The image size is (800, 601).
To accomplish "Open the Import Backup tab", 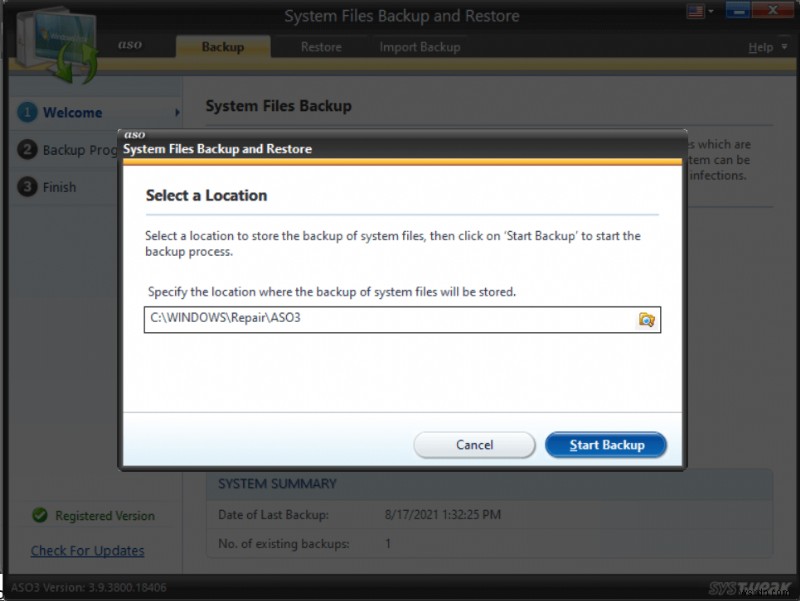I will coord(420,47).
